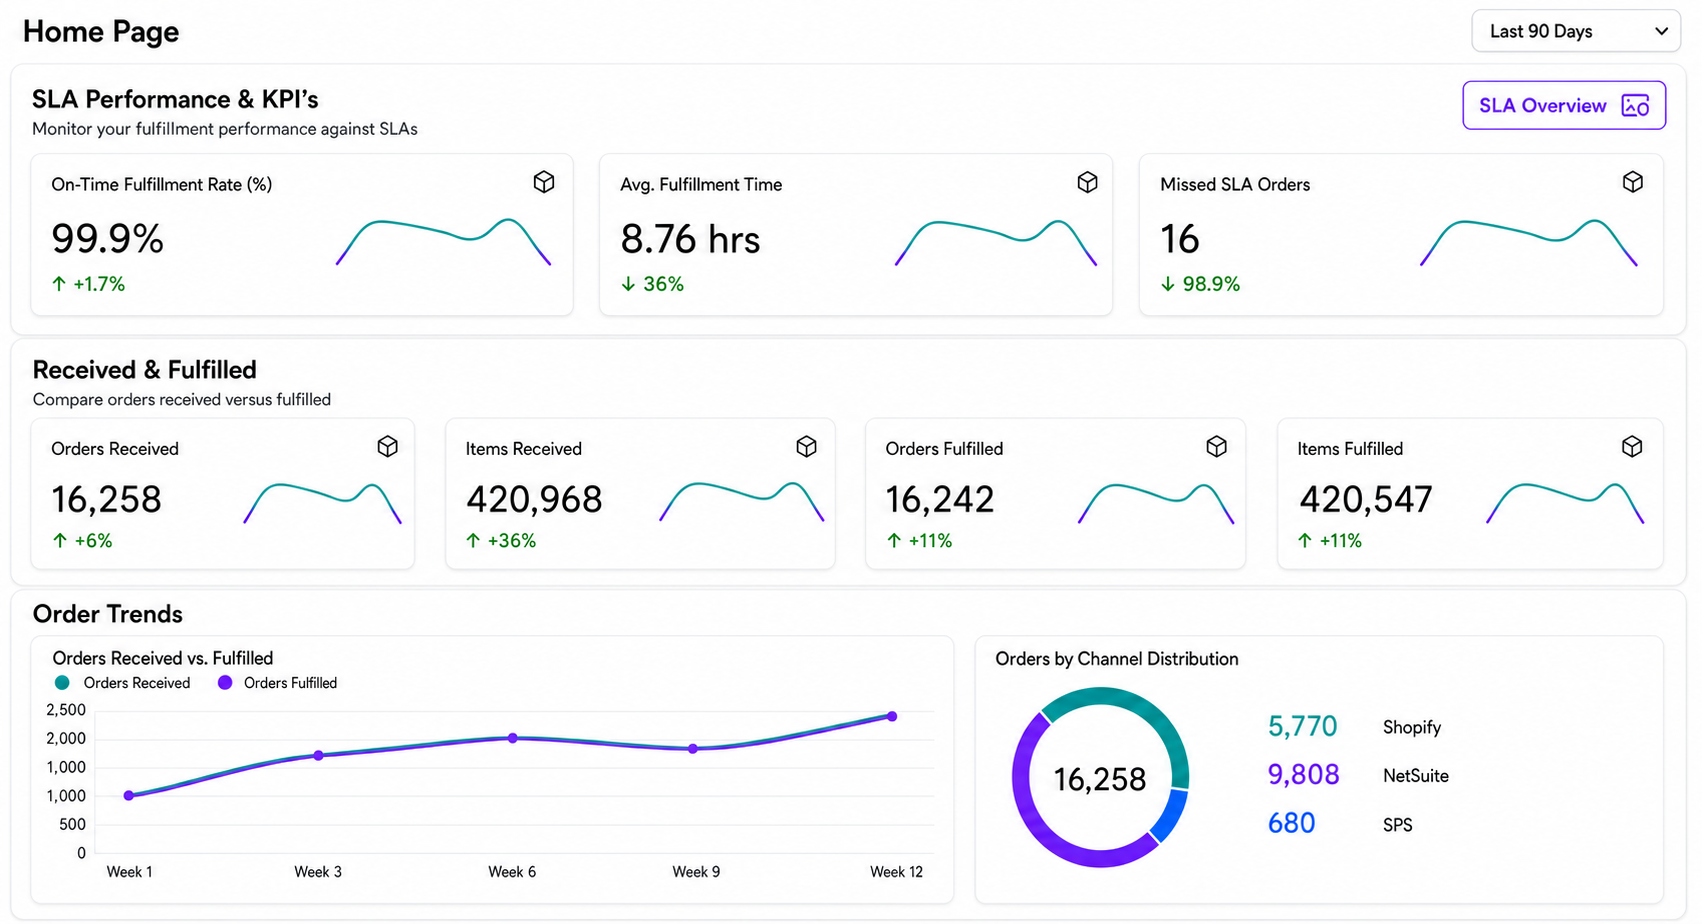Click the Orders by Channel Distribution title
This screenshot has width=1702, height=924.
pos(1117,659)
